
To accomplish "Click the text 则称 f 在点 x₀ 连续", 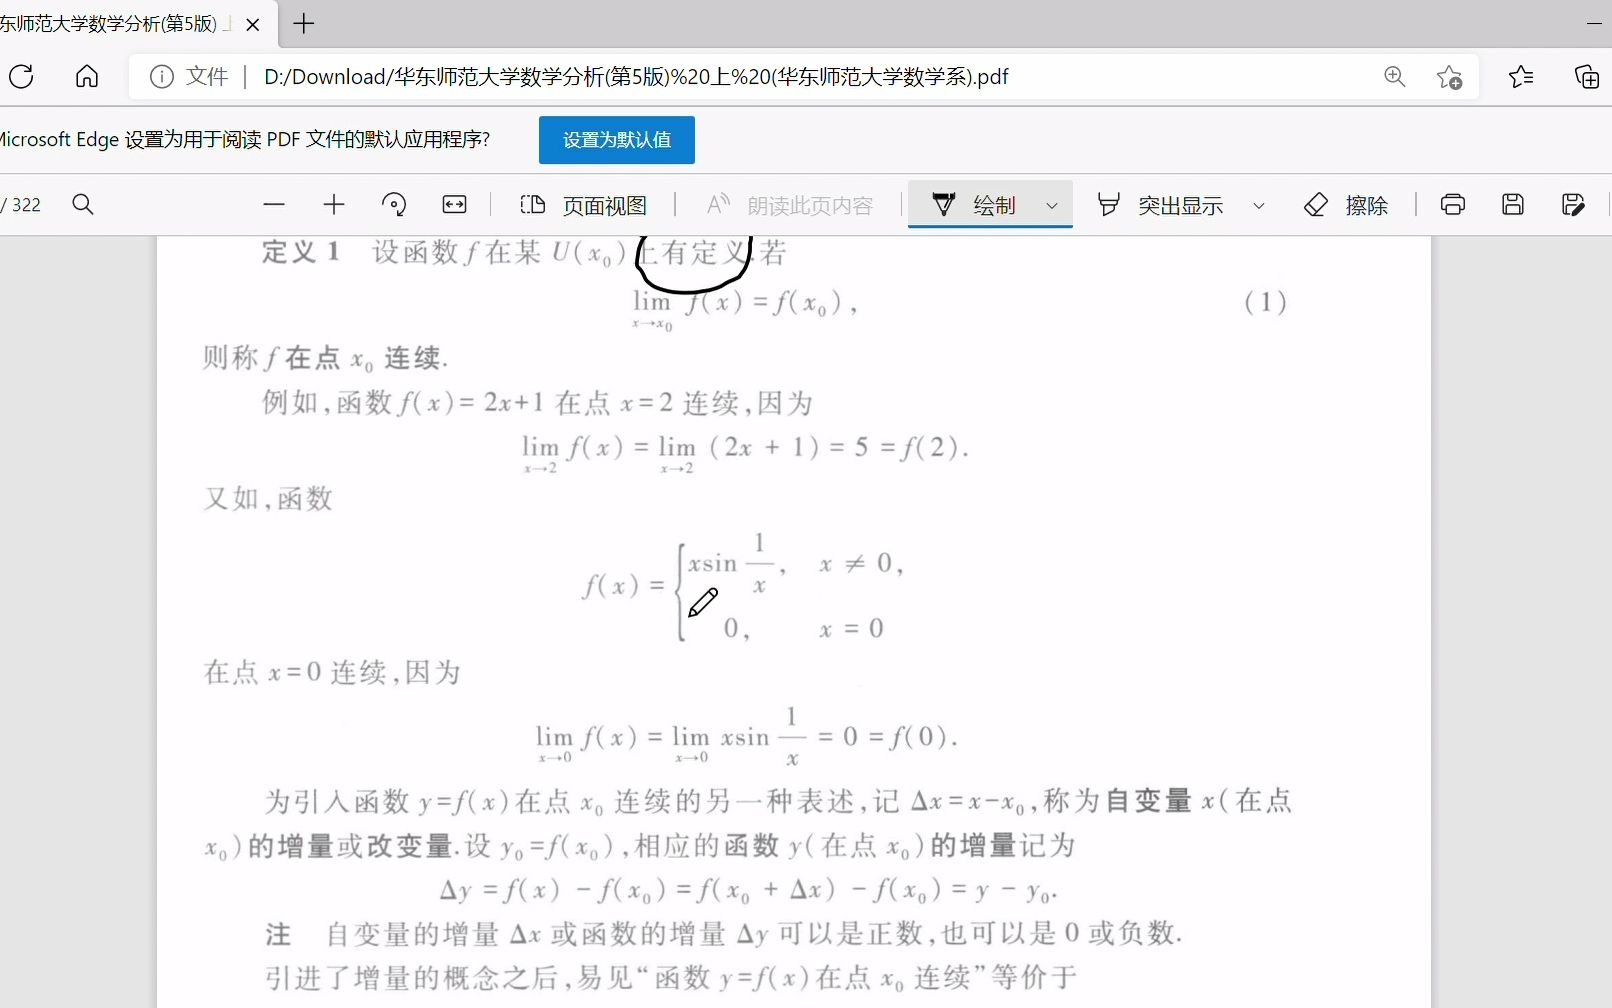I will pos(326,359).
